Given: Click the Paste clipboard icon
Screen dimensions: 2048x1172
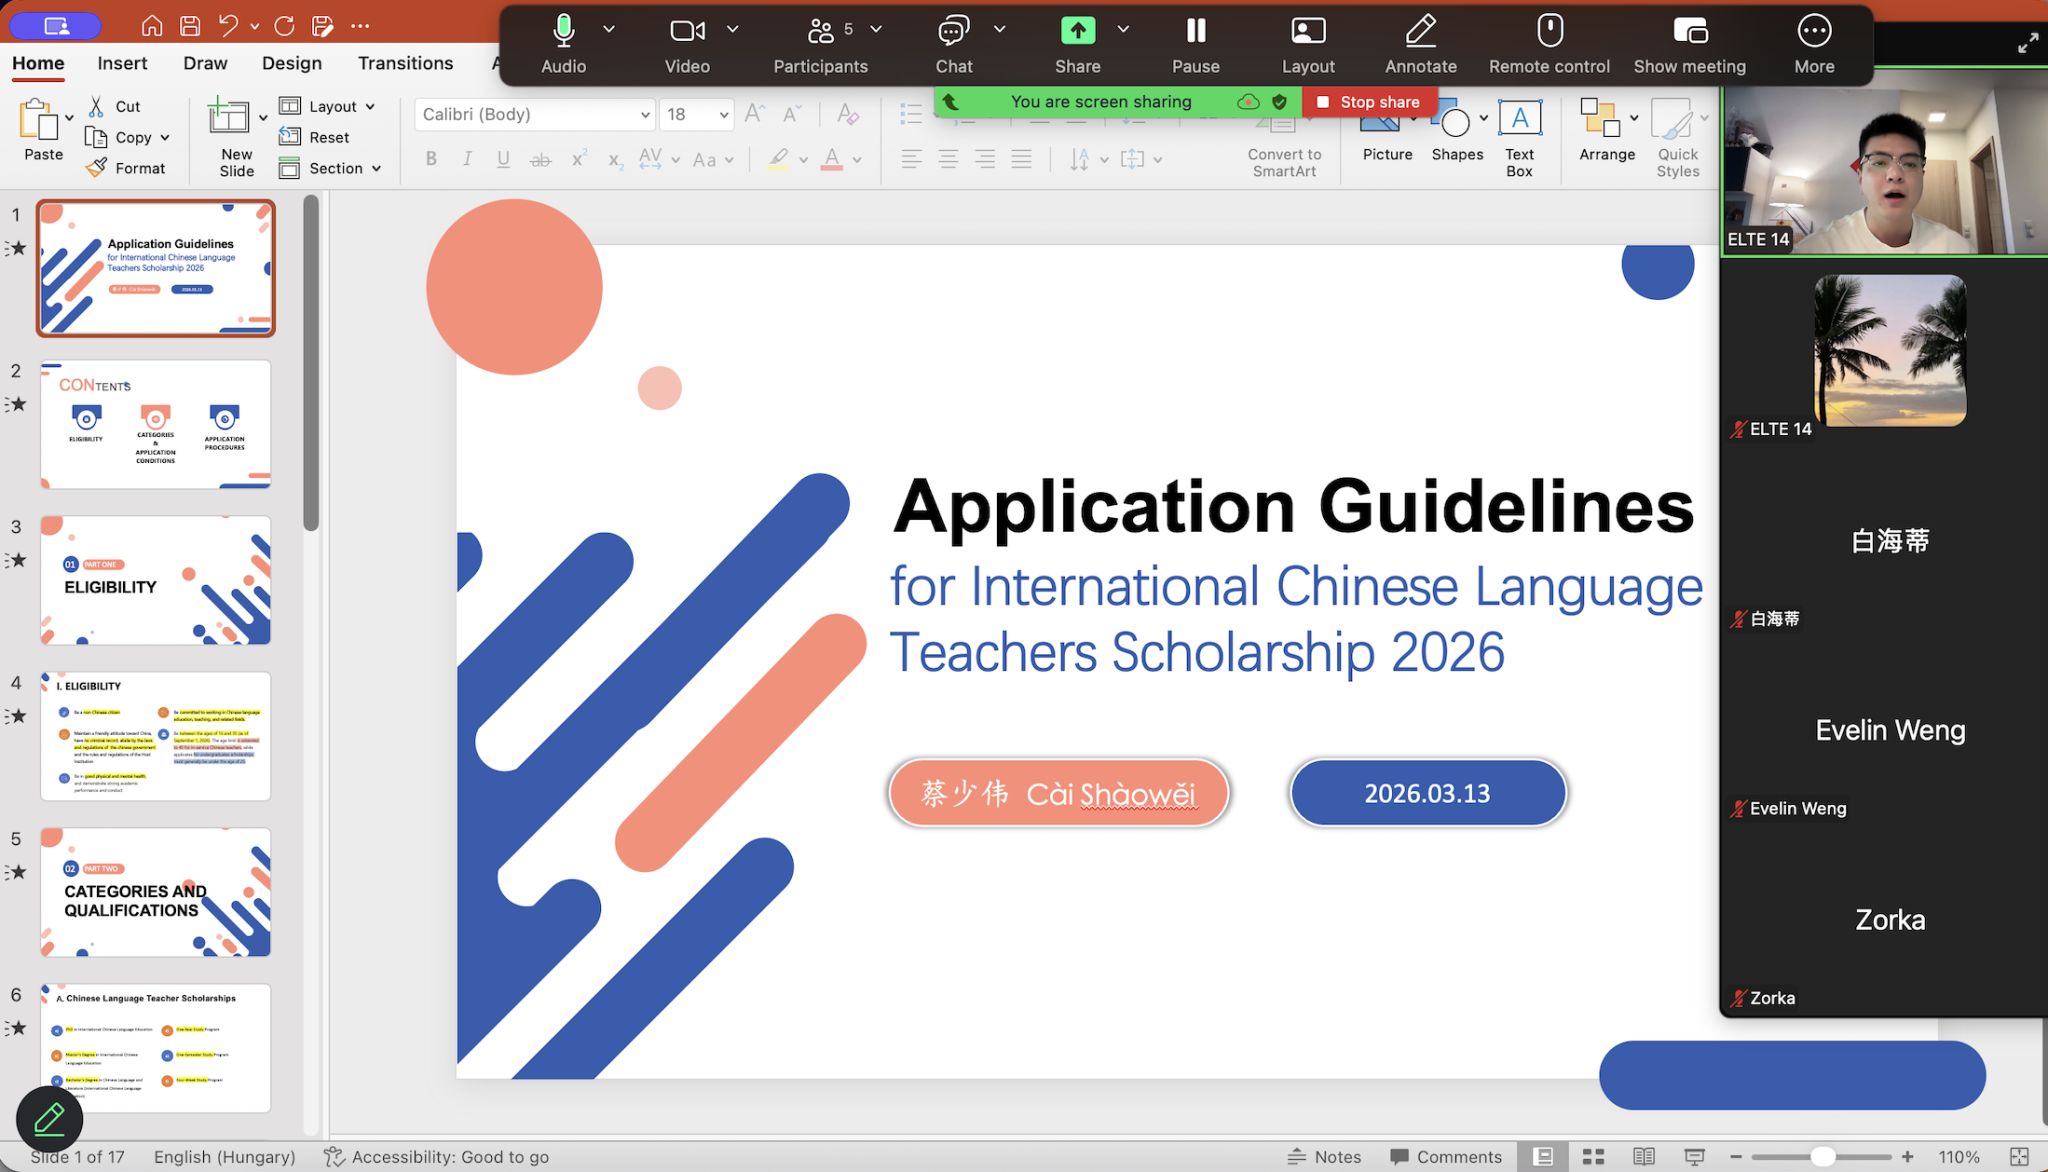Looking at the screenshot, I should click(38, 120).
